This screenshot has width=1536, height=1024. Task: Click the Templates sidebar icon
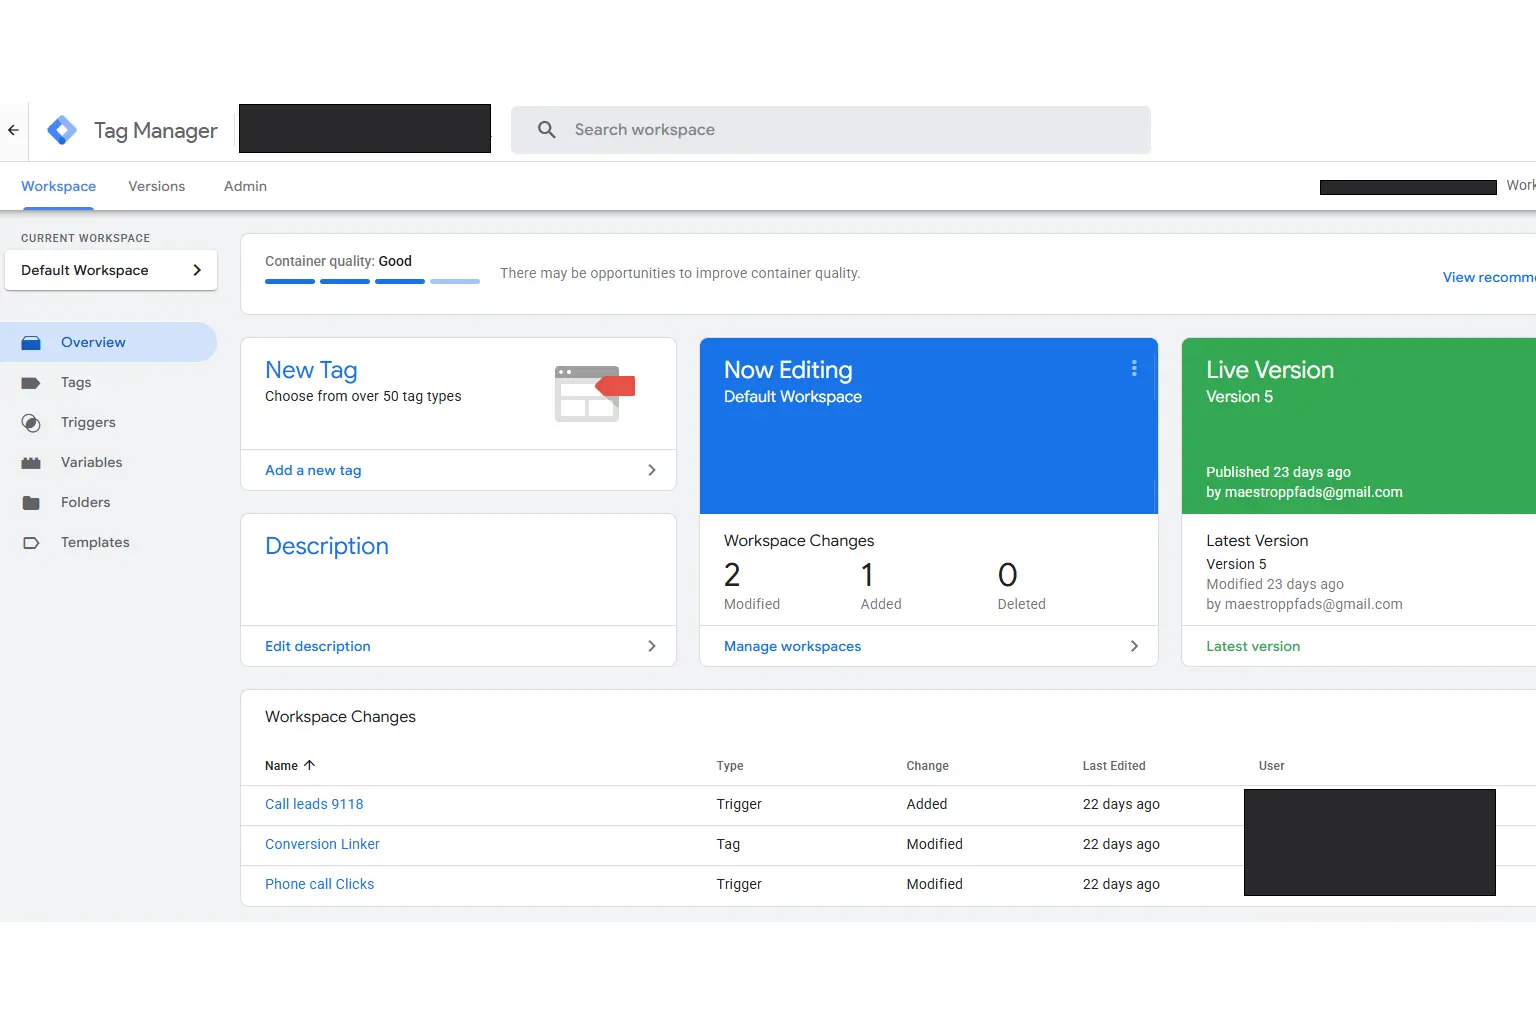(31, 543)
